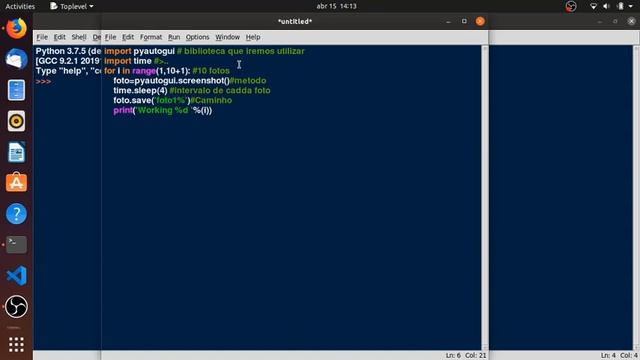
Task: Click the foto.save code line
Action: coord(152,100)
